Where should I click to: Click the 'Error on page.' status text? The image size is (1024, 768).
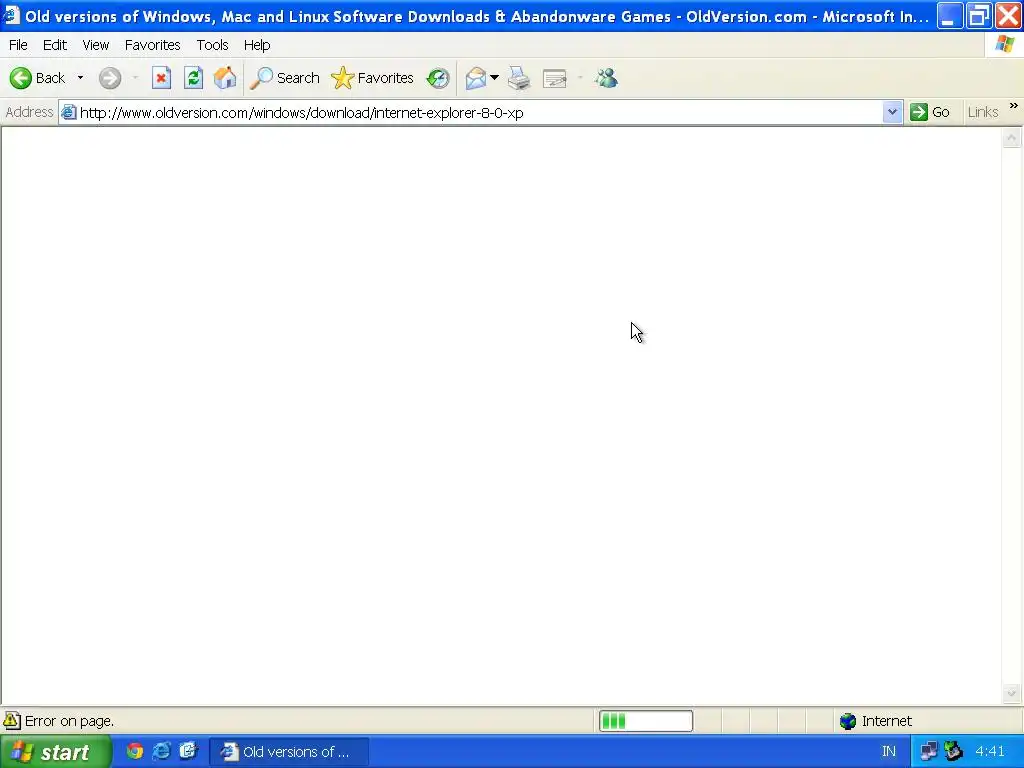[x=69, y=721]
